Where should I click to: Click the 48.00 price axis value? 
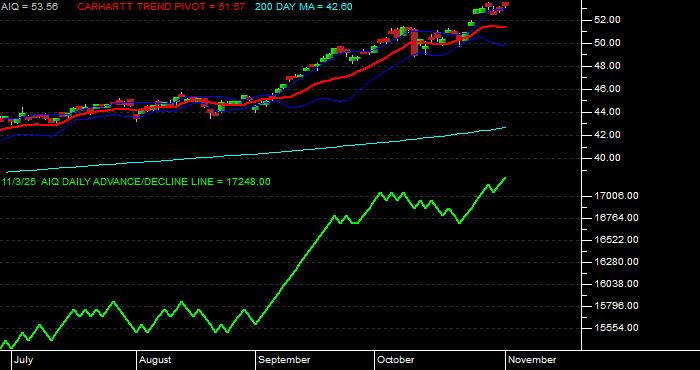[607, 66]
